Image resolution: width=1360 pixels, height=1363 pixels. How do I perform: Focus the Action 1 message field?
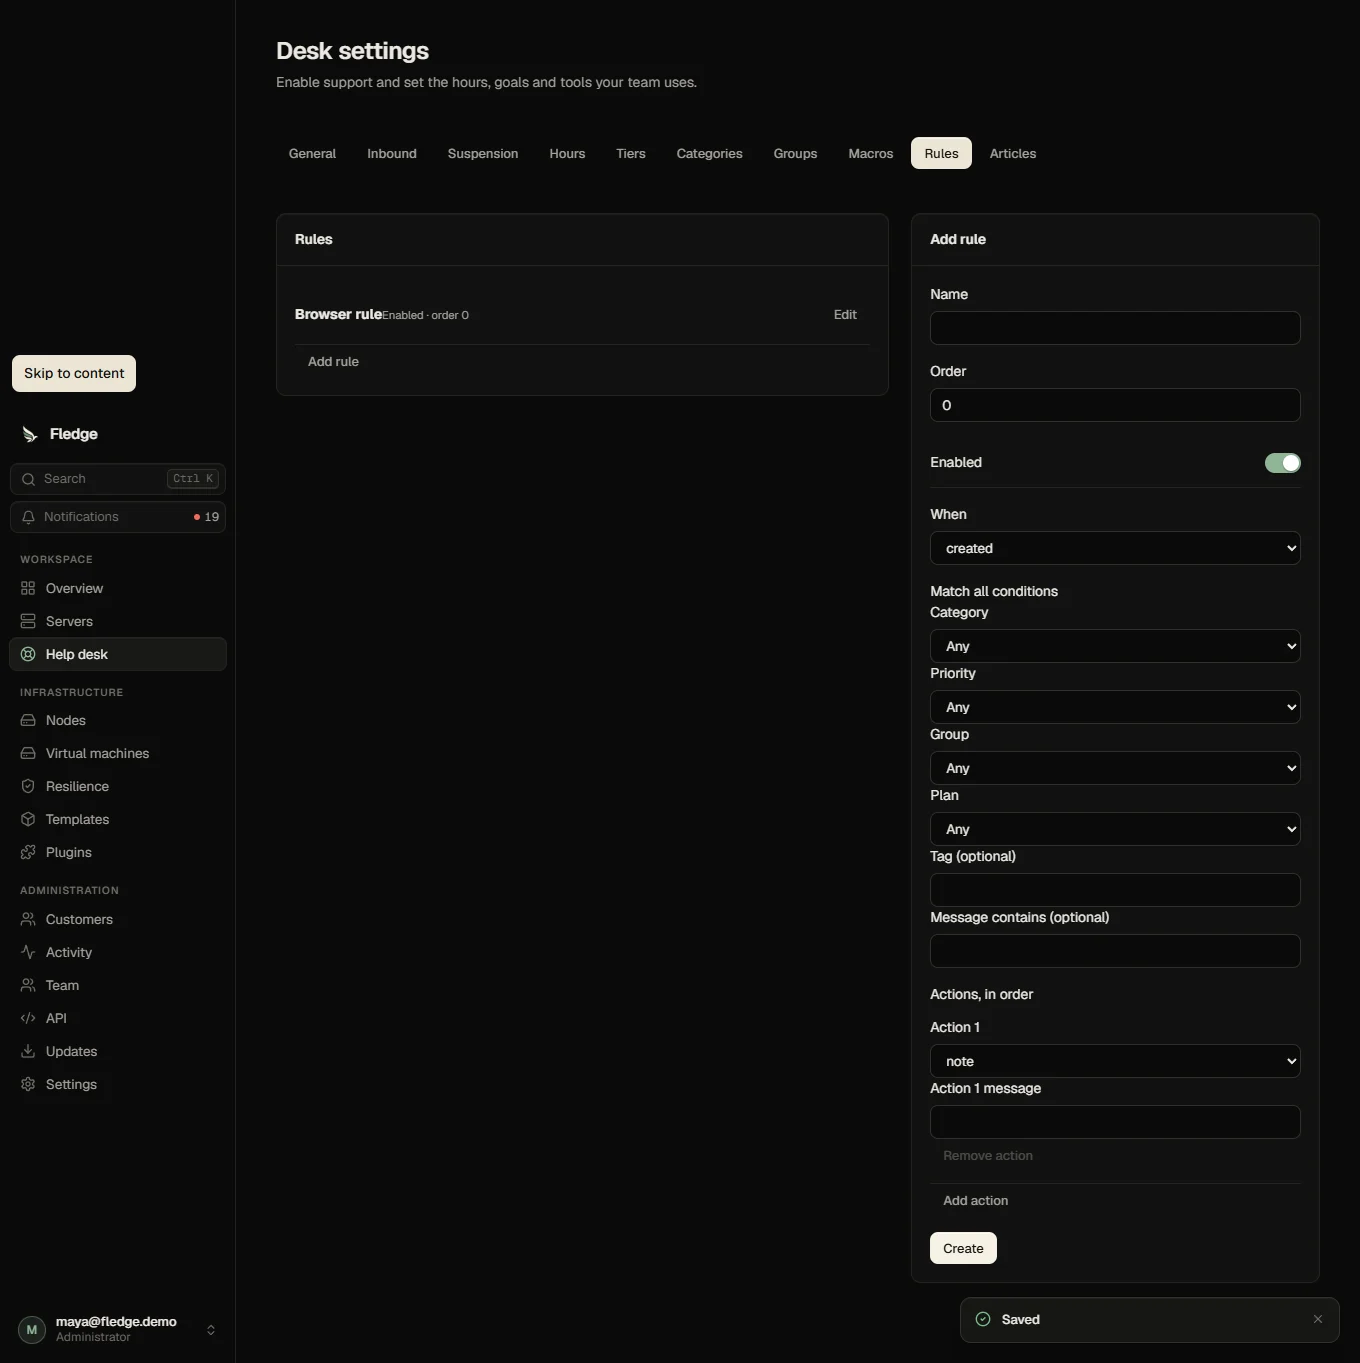[x=1115, y=1122]
